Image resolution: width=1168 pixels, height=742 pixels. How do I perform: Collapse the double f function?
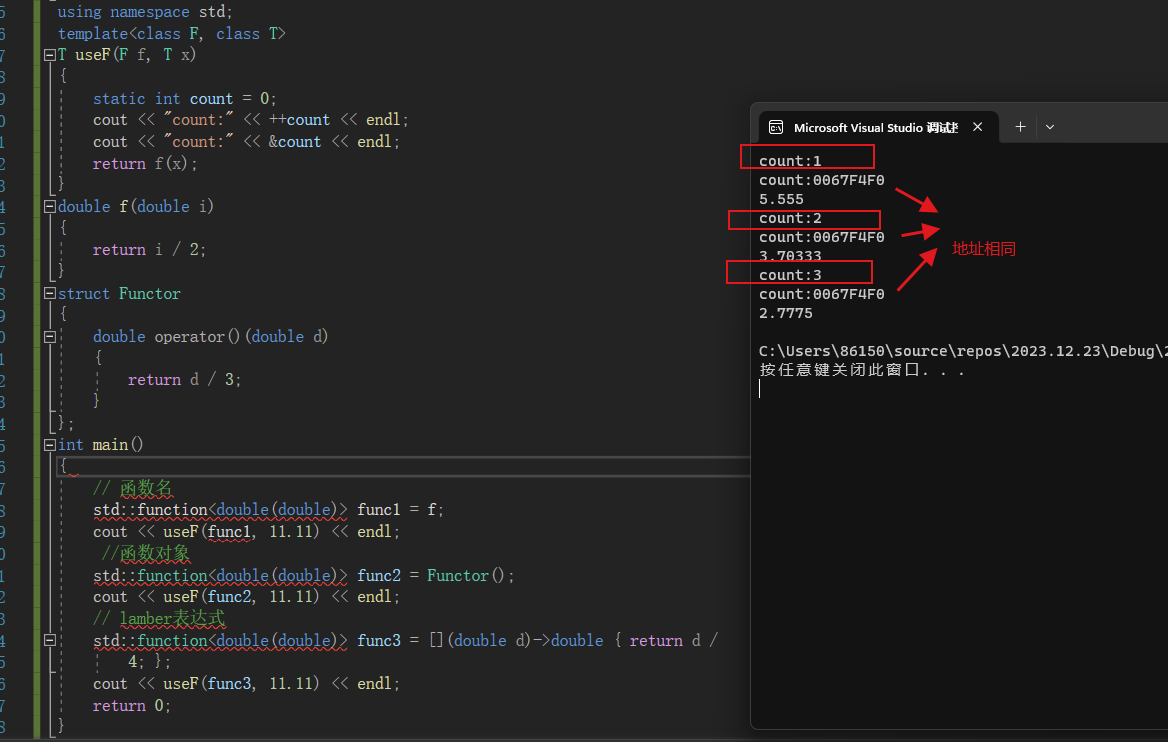49,206
